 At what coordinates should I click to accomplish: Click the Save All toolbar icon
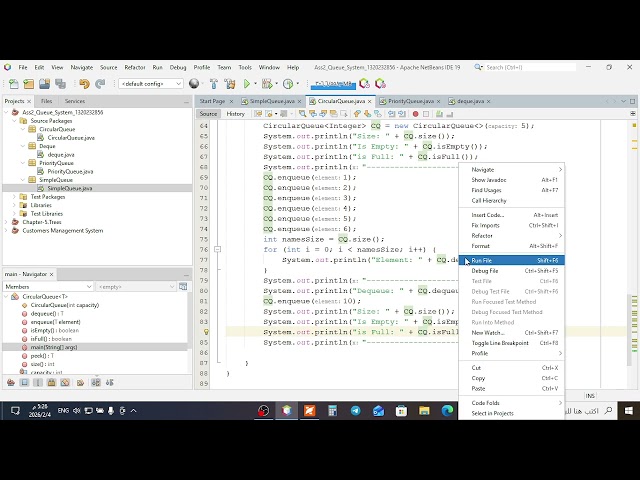[x=60, y=84]
